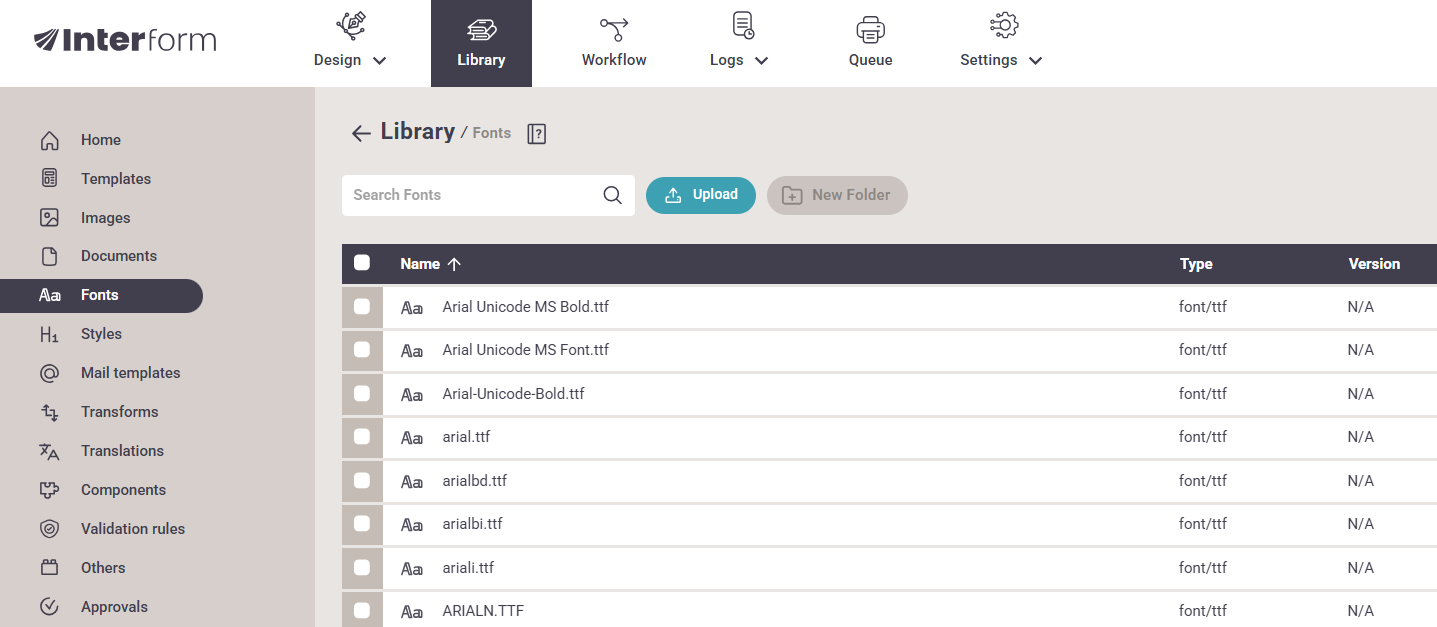
Task: Open Translations icon in sidebar
Action: 49,451
